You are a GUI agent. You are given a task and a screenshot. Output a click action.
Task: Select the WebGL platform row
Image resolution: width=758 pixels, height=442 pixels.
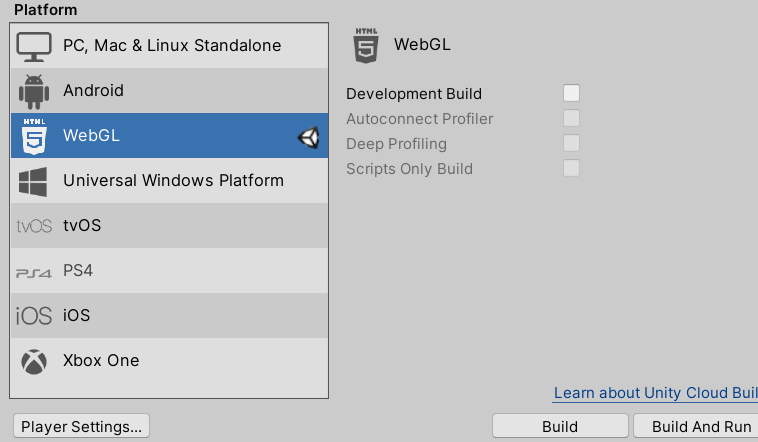[169, 135]
